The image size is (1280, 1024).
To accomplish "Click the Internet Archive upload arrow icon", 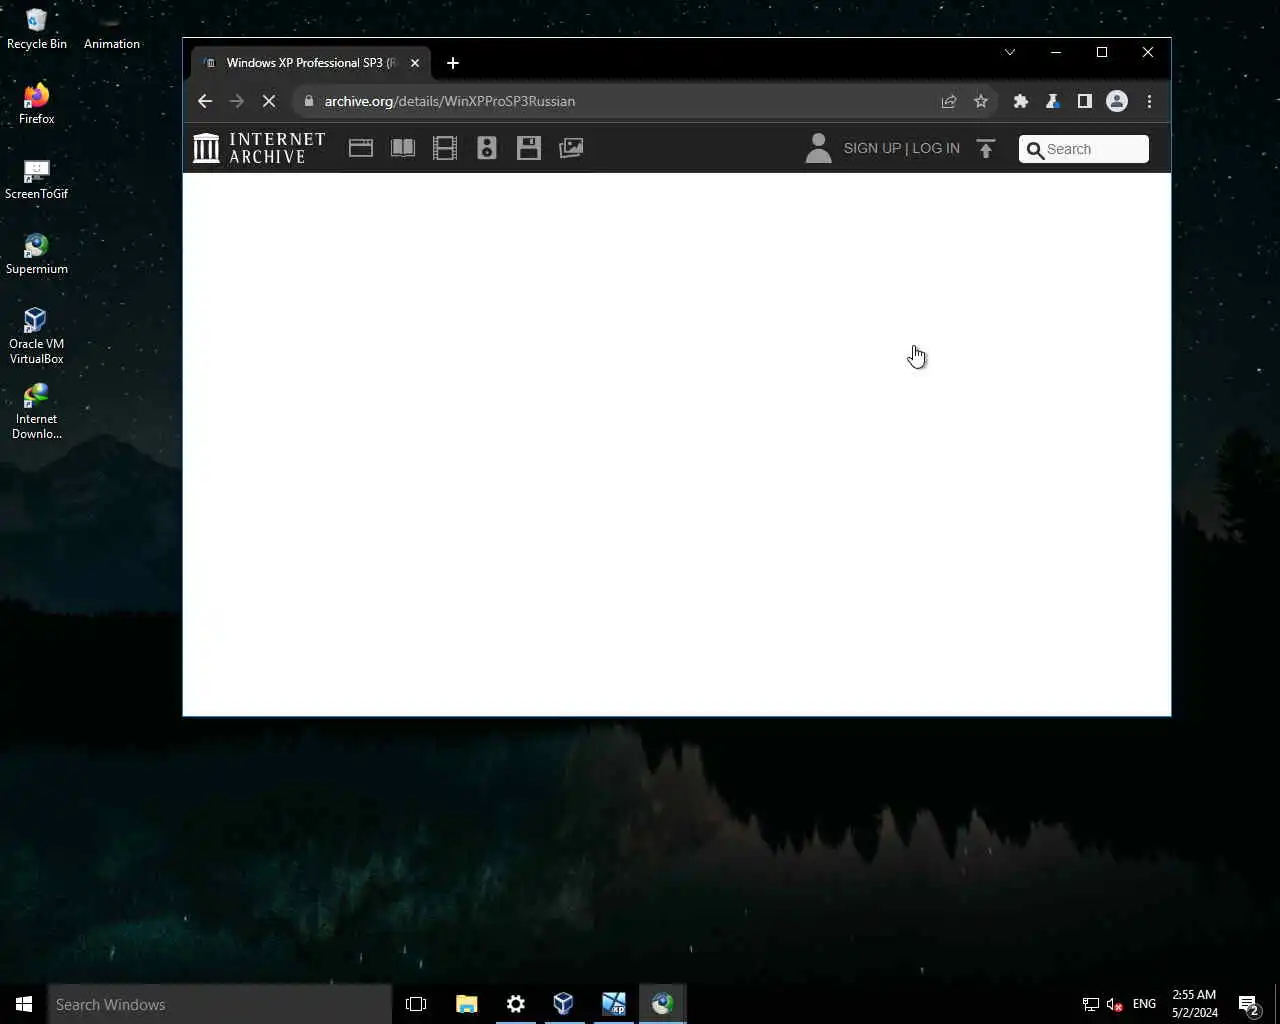I will [x=986, y=149].
